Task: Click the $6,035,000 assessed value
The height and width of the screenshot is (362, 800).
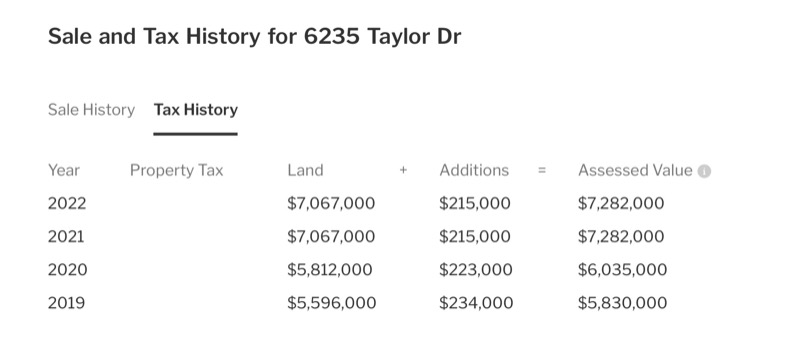Action: [x=622, y=270]
